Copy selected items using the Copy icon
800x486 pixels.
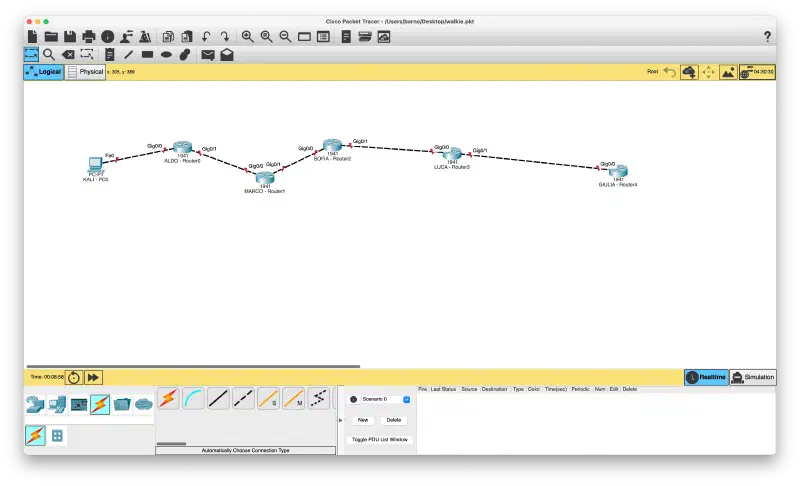click(168, 36)
